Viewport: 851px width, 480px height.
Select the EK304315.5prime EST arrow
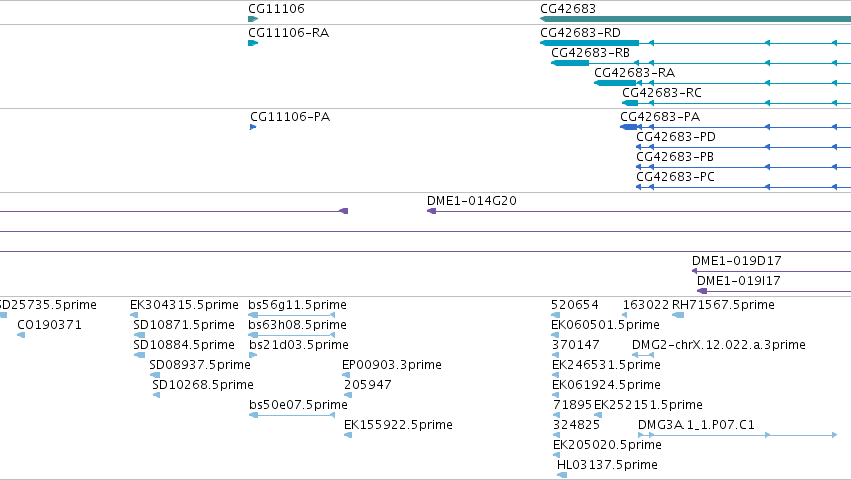coord(134,315)
